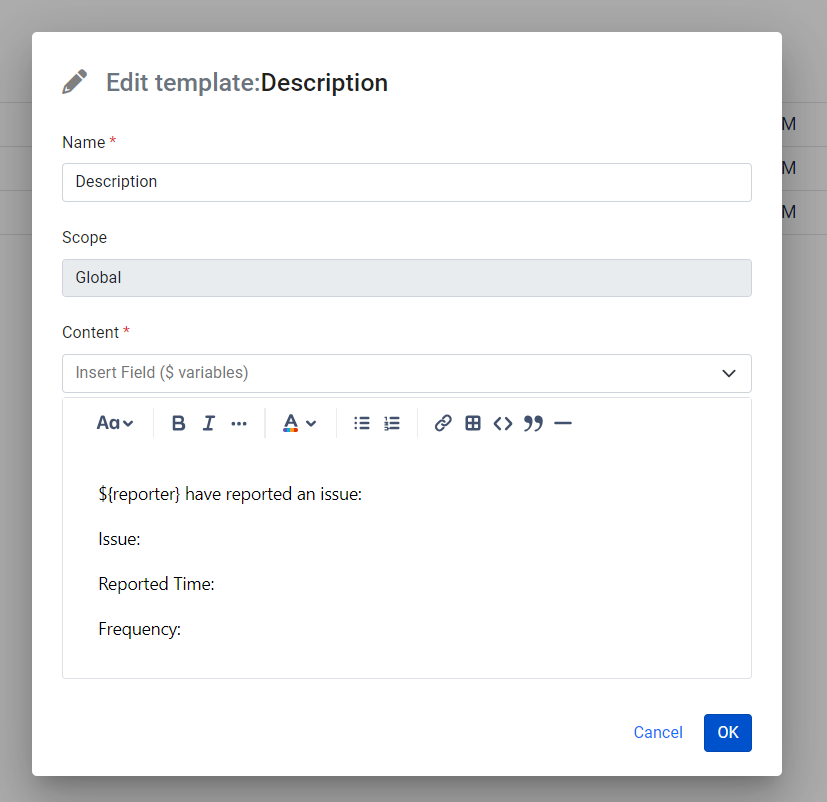Insert code snippet with angle brackets icon
The height and width of the screenshot is (802, 827).
click(503, 423)
